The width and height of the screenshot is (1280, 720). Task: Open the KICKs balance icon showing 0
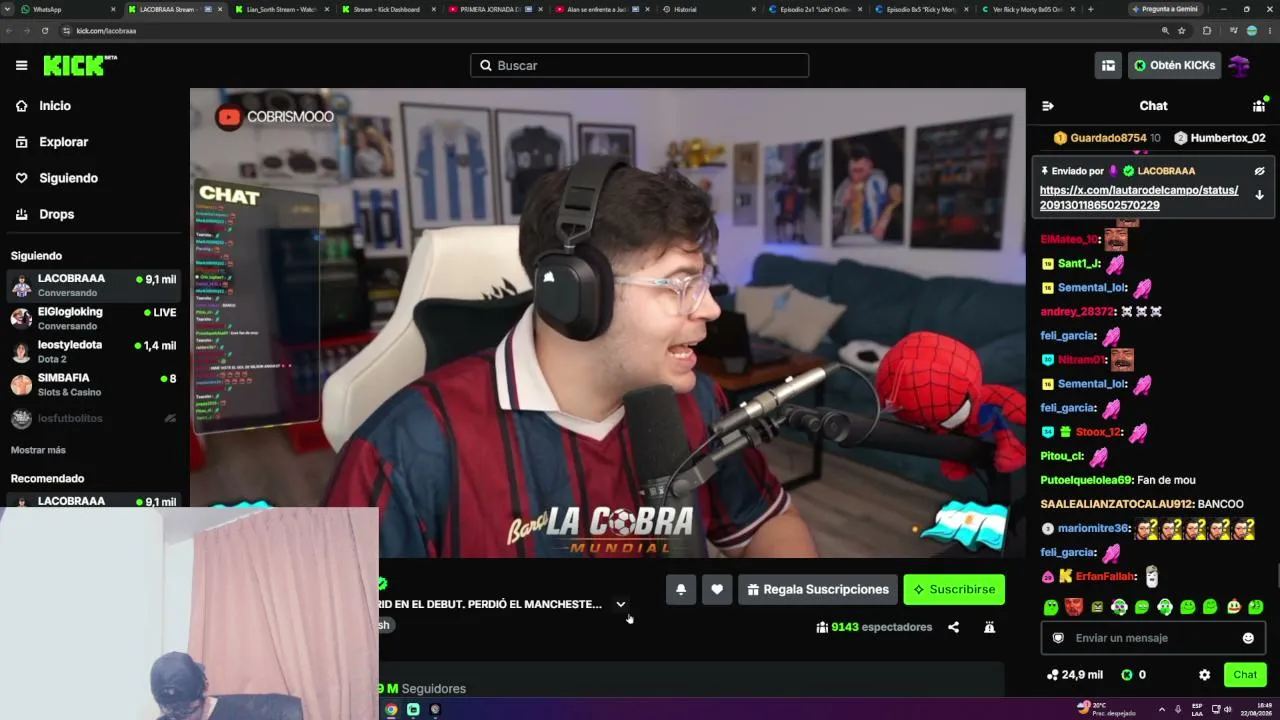click(1133, 675)
